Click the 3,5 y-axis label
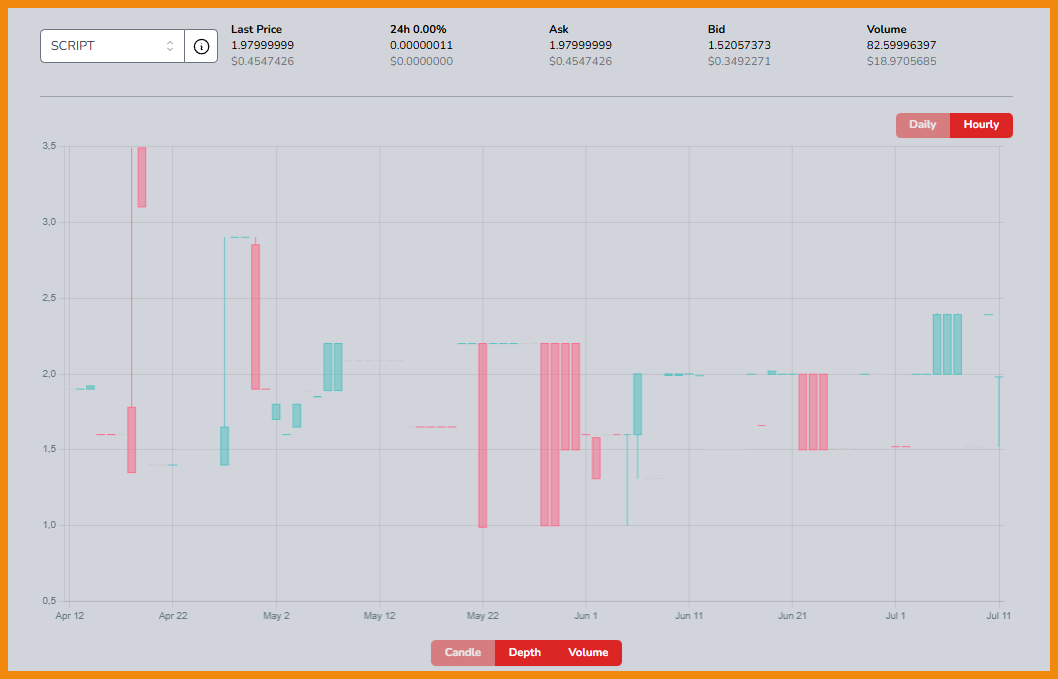The image size is (1058, 679). [x=49, y=146]
